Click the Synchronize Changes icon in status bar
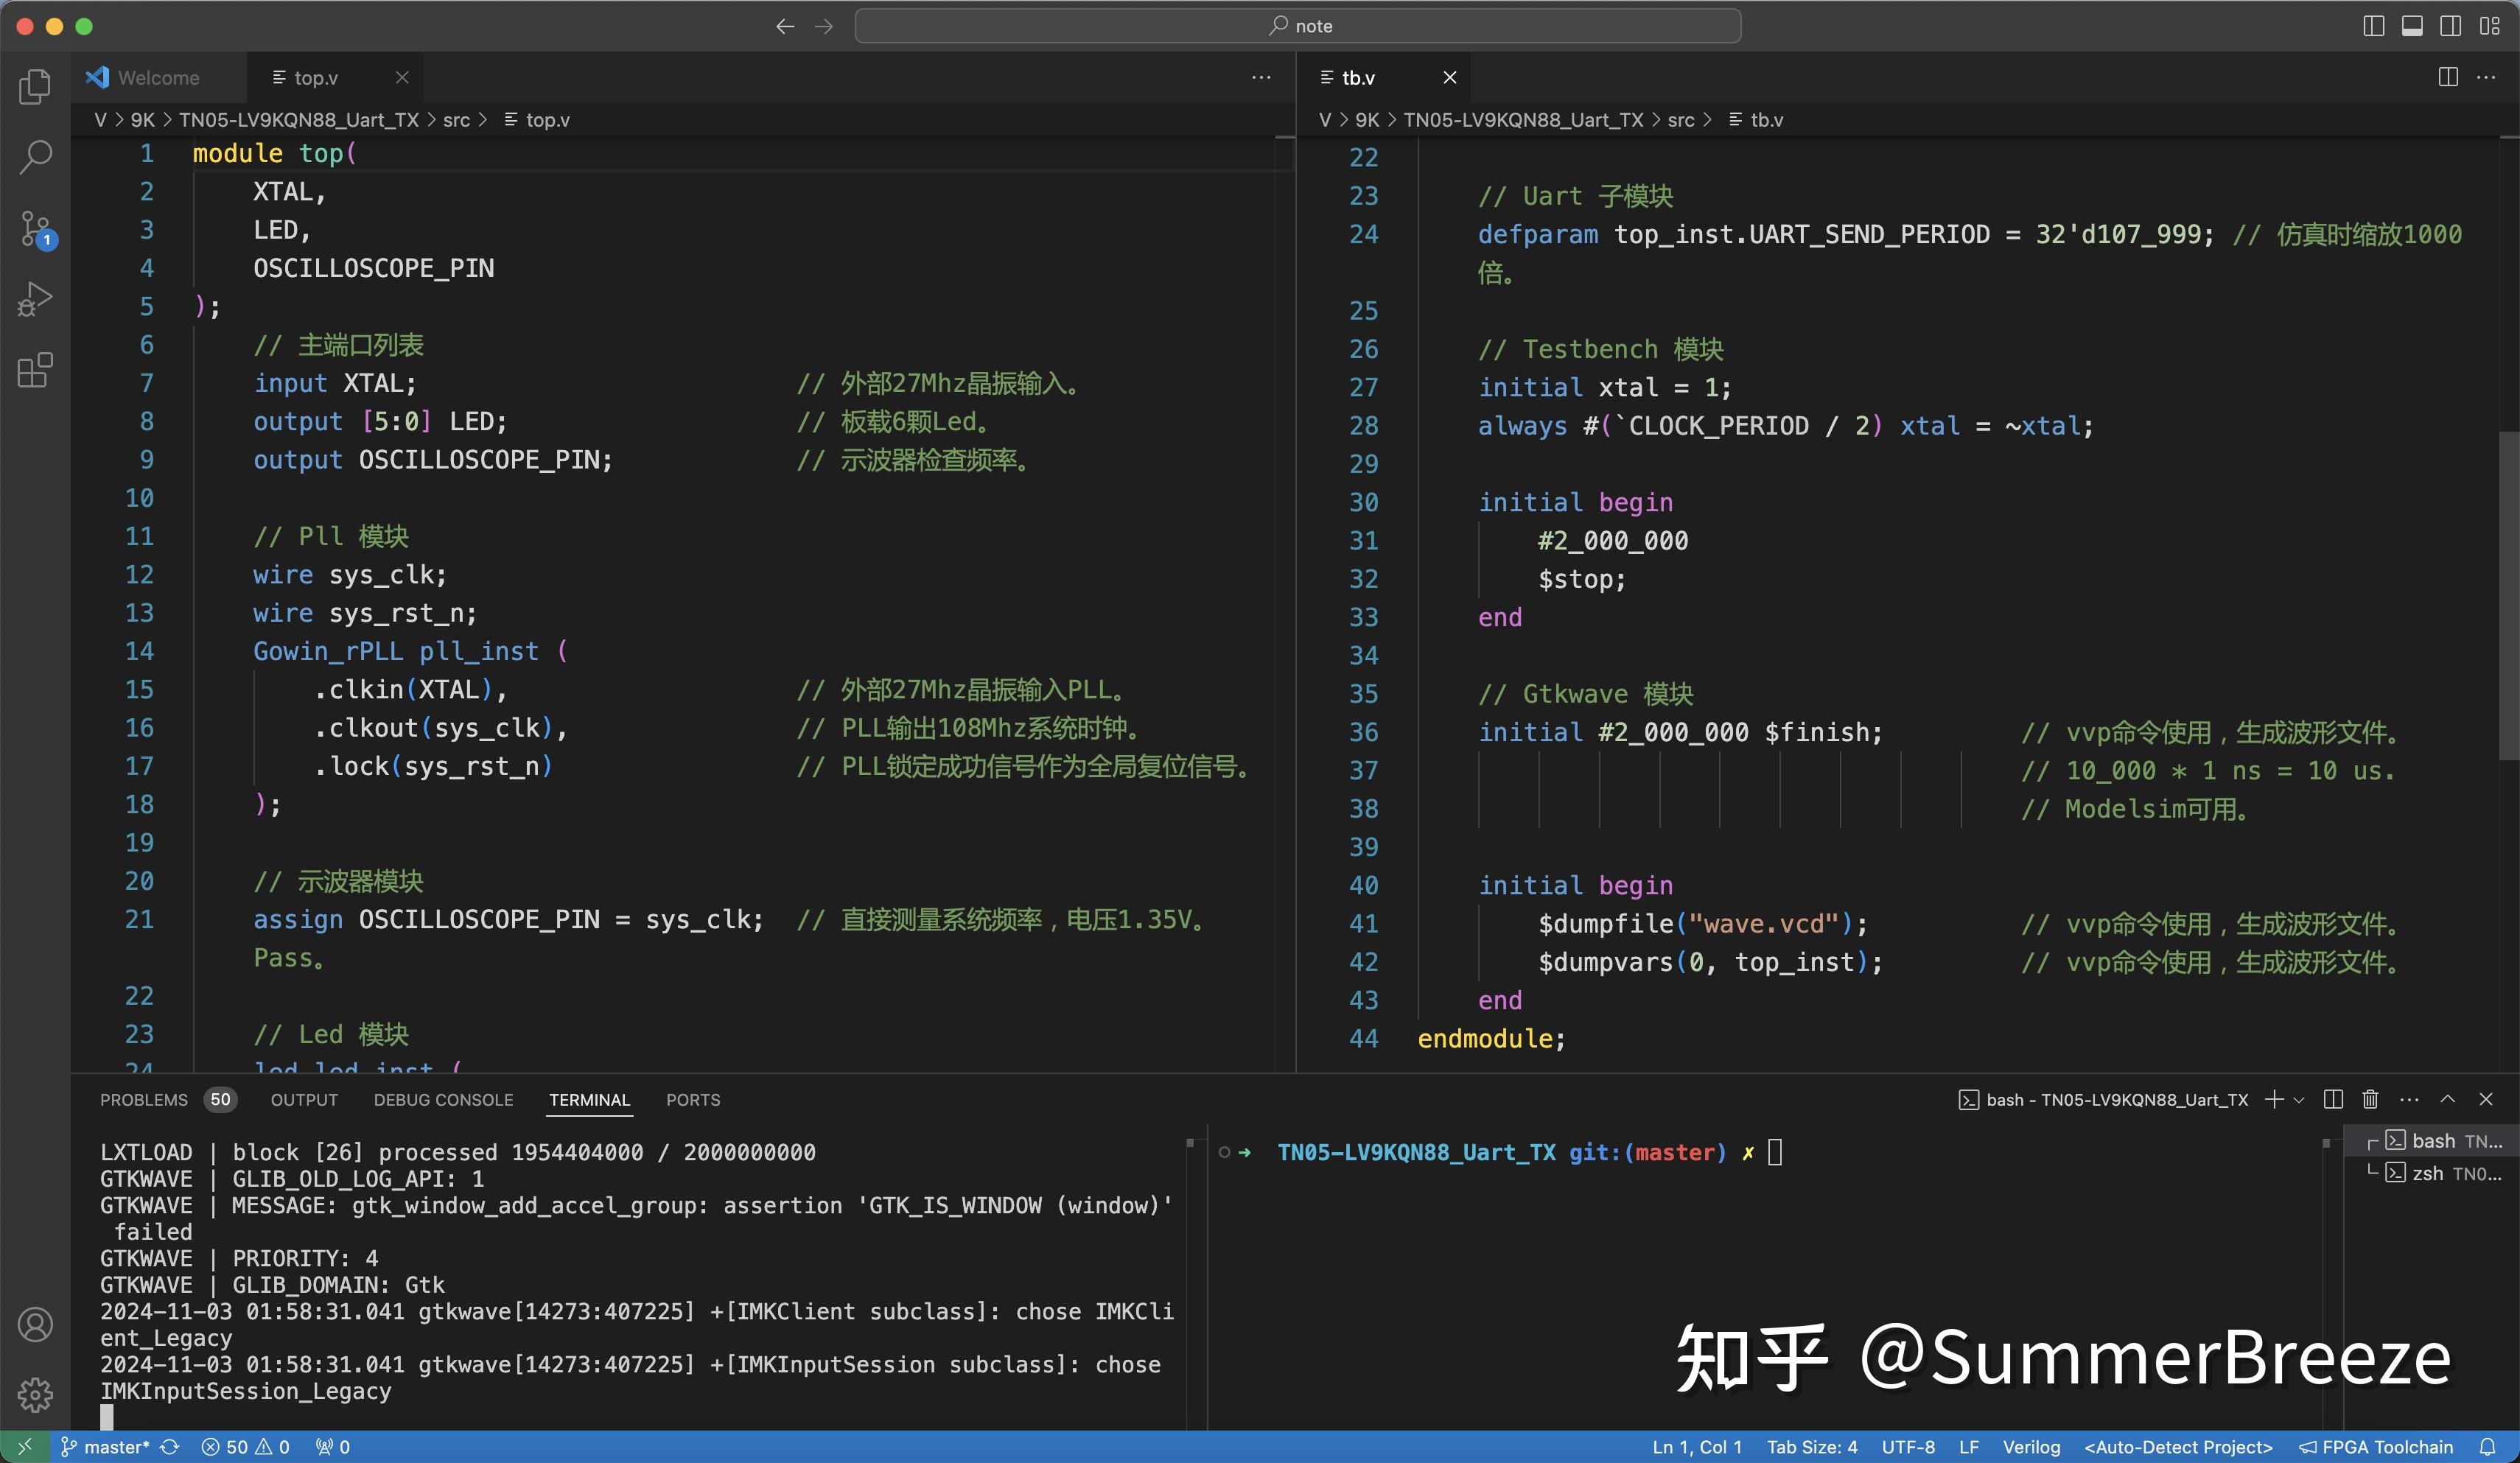Viewport: 2520px width, 1463px height. tap(170, 1447)
